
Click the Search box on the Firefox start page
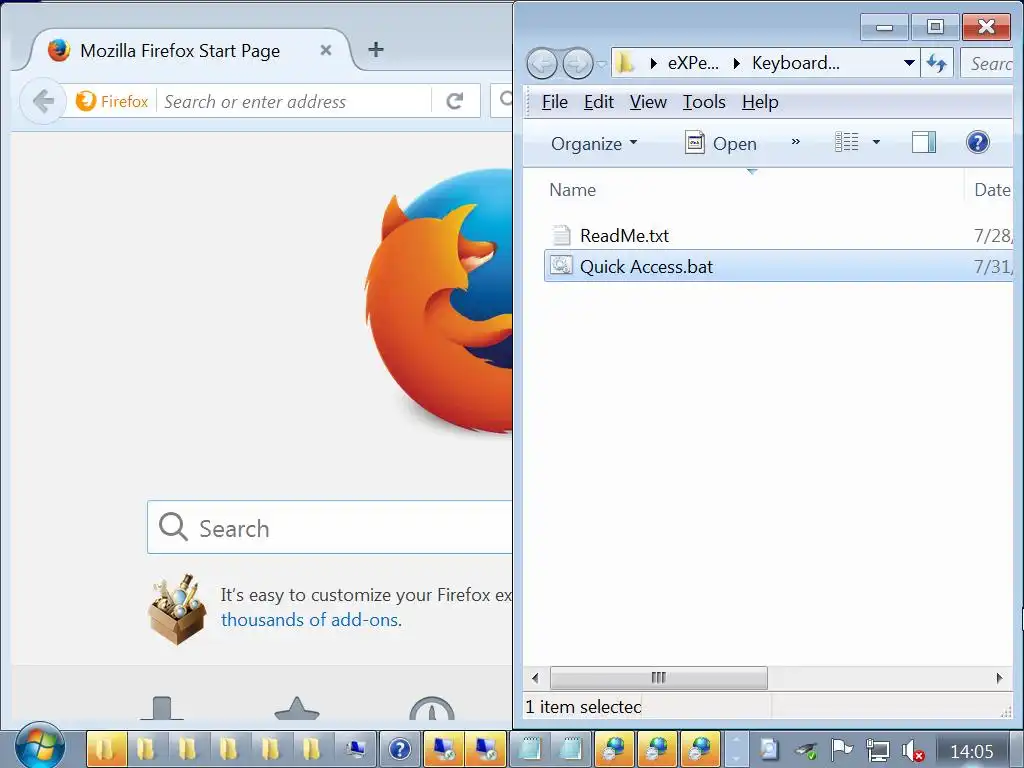[330, 528]
